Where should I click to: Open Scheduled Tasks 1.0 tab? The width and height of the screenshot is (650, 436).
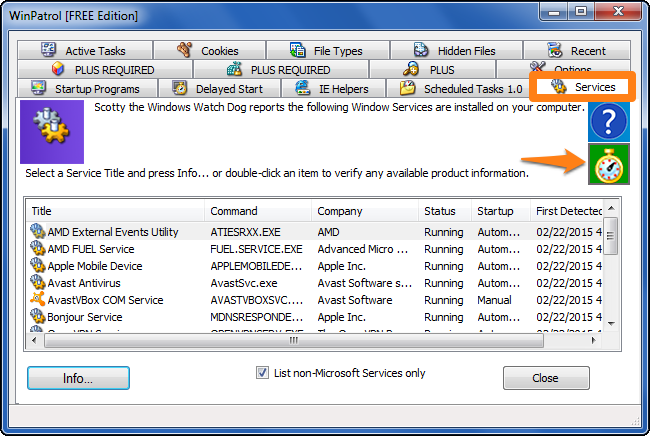click(460, 88)
